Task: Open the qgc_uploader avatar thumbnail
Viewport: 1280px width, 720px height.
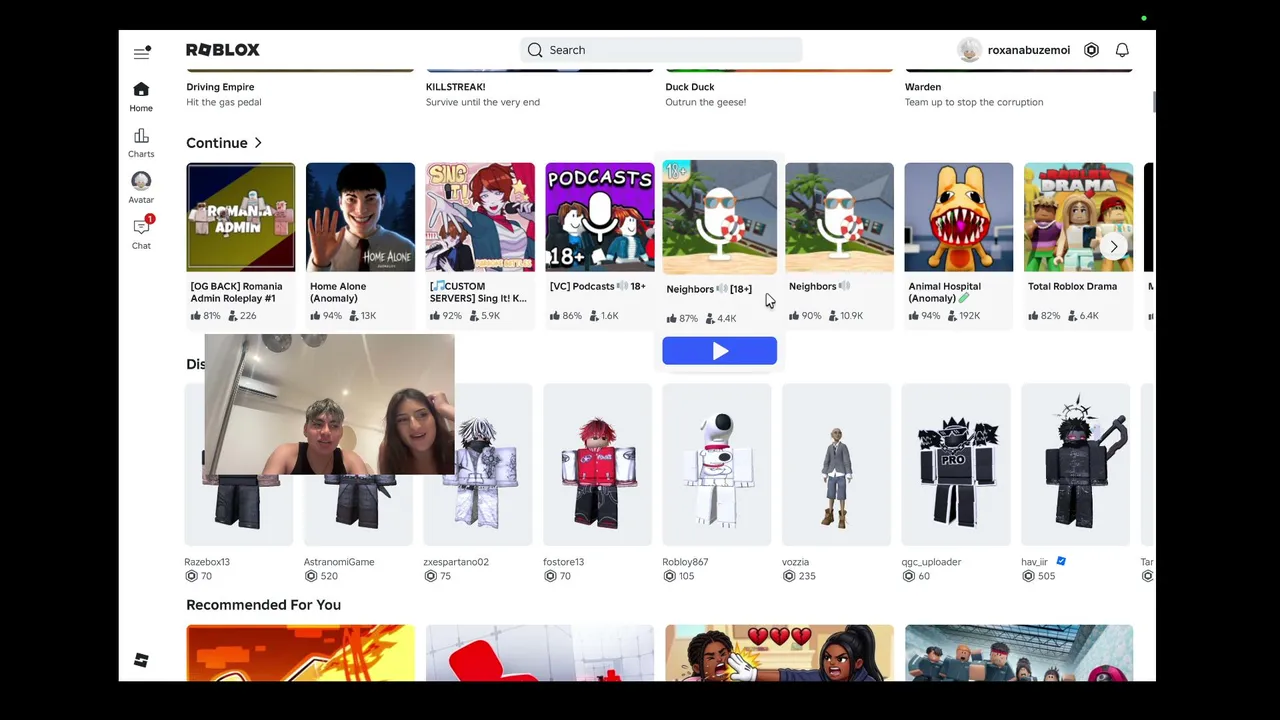Action: click(956, 465)
